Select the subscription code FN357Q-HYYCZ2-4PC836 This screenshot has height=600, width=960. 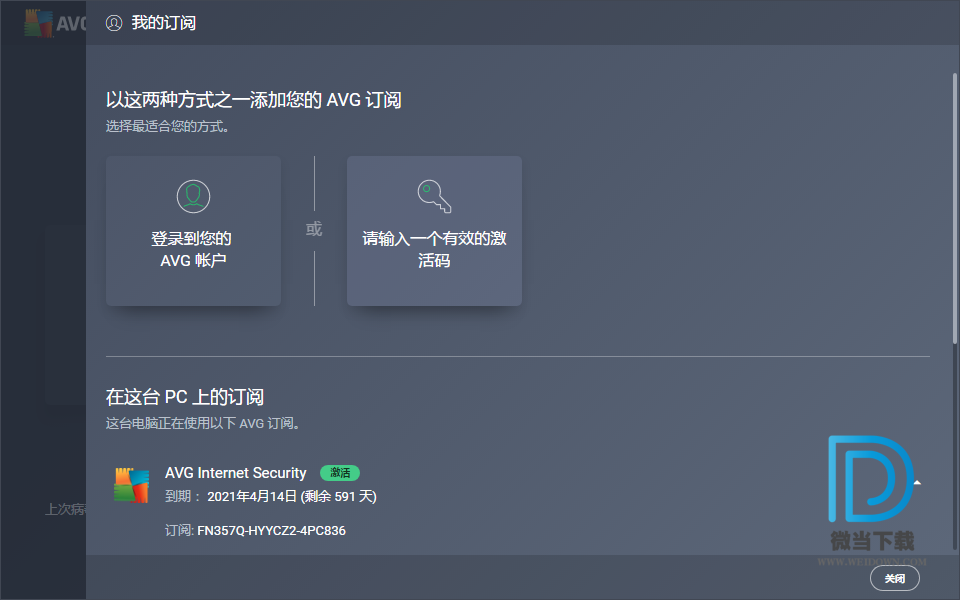tap(271, 531)
